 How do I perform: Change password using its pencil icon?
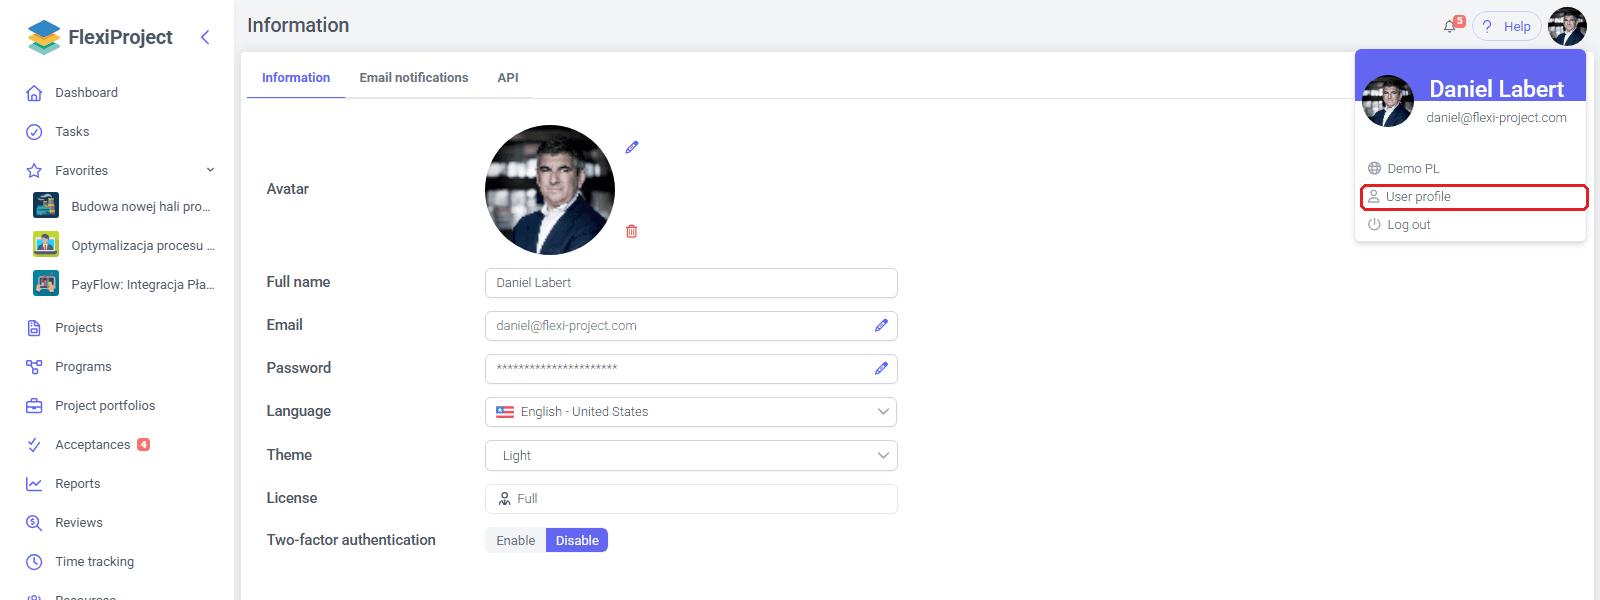881,368
